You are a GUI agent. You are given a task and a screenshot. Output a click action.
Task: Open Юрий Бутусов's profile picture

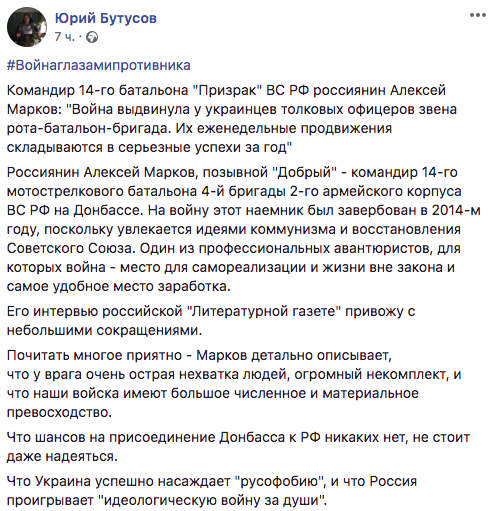click(27, 27)
